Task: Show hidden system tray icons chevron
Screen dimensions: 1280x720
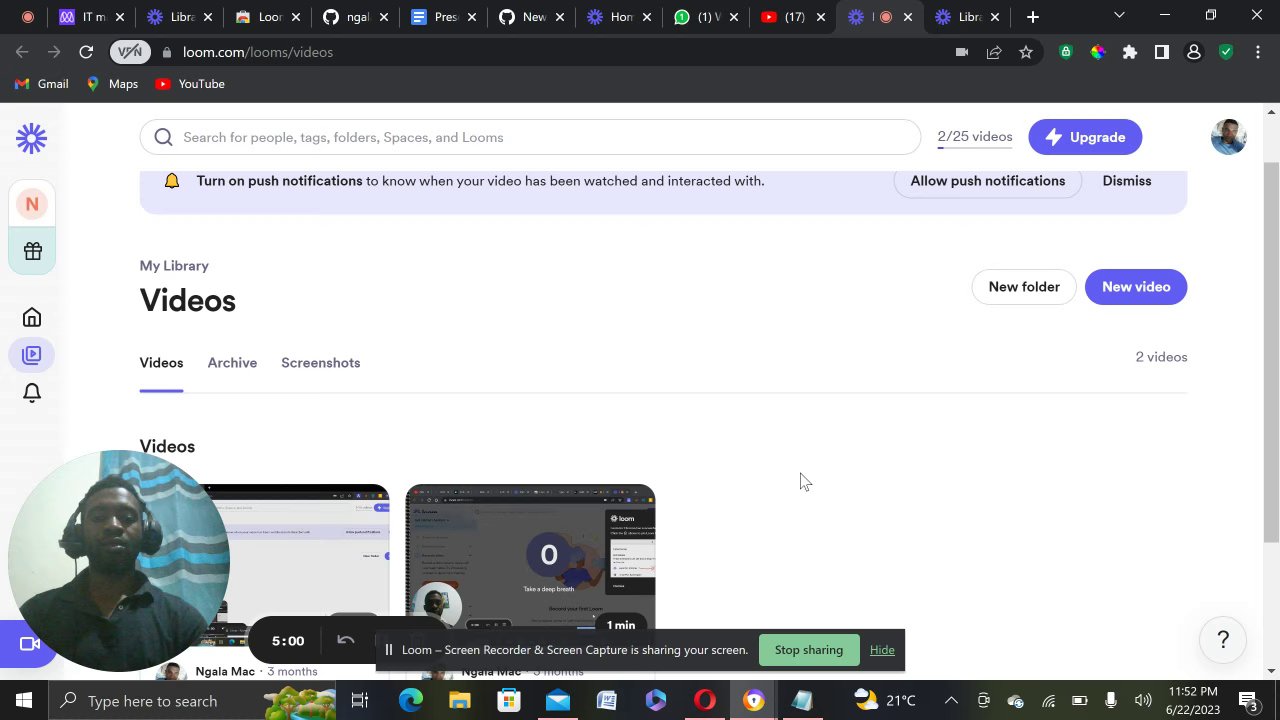Action: coord(951,701)
